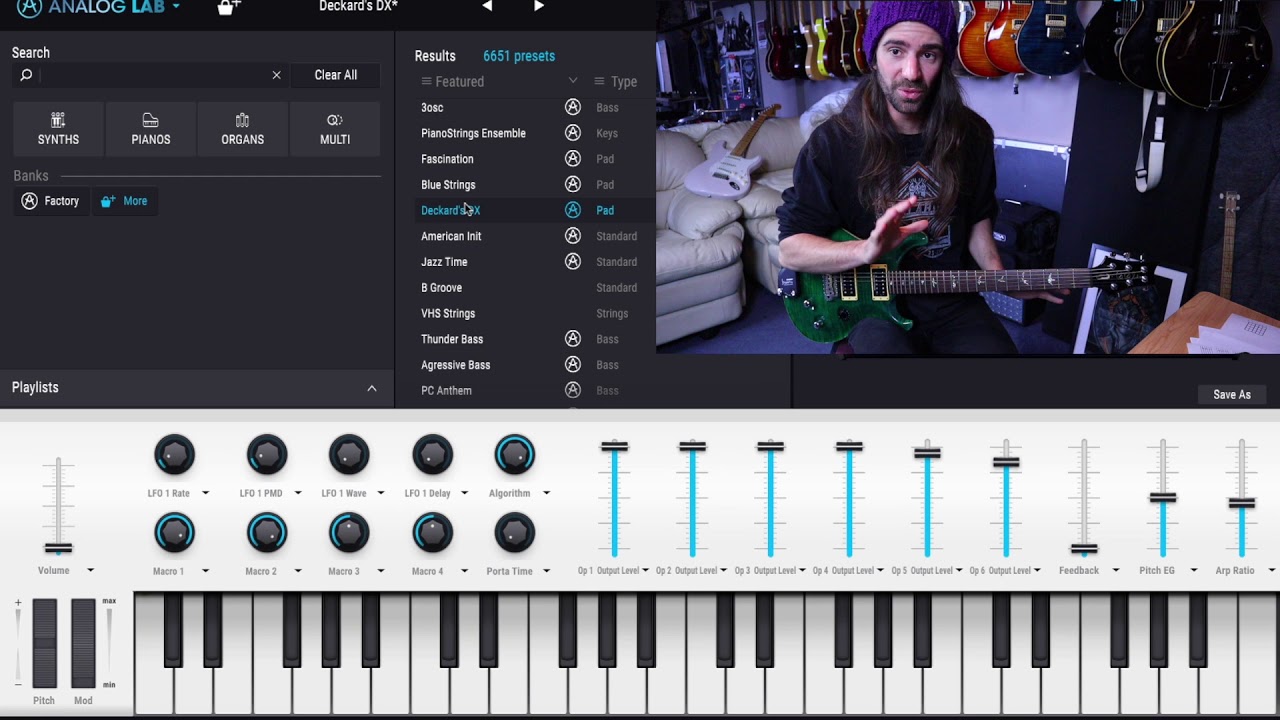This screenshot has width=1280, height=720.
Task: Click Arturia icon on Thunder Bass row
Action: [x=572, y=339]
